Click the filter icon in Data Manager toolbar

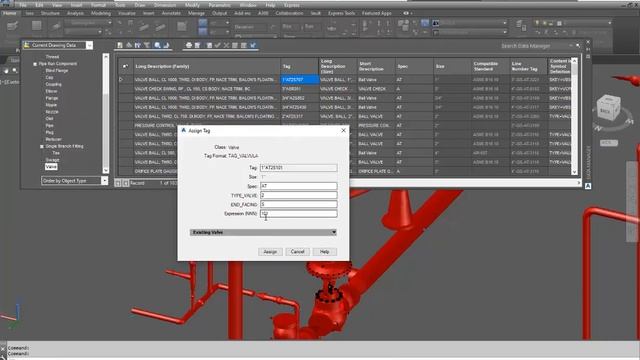point(147,45)
